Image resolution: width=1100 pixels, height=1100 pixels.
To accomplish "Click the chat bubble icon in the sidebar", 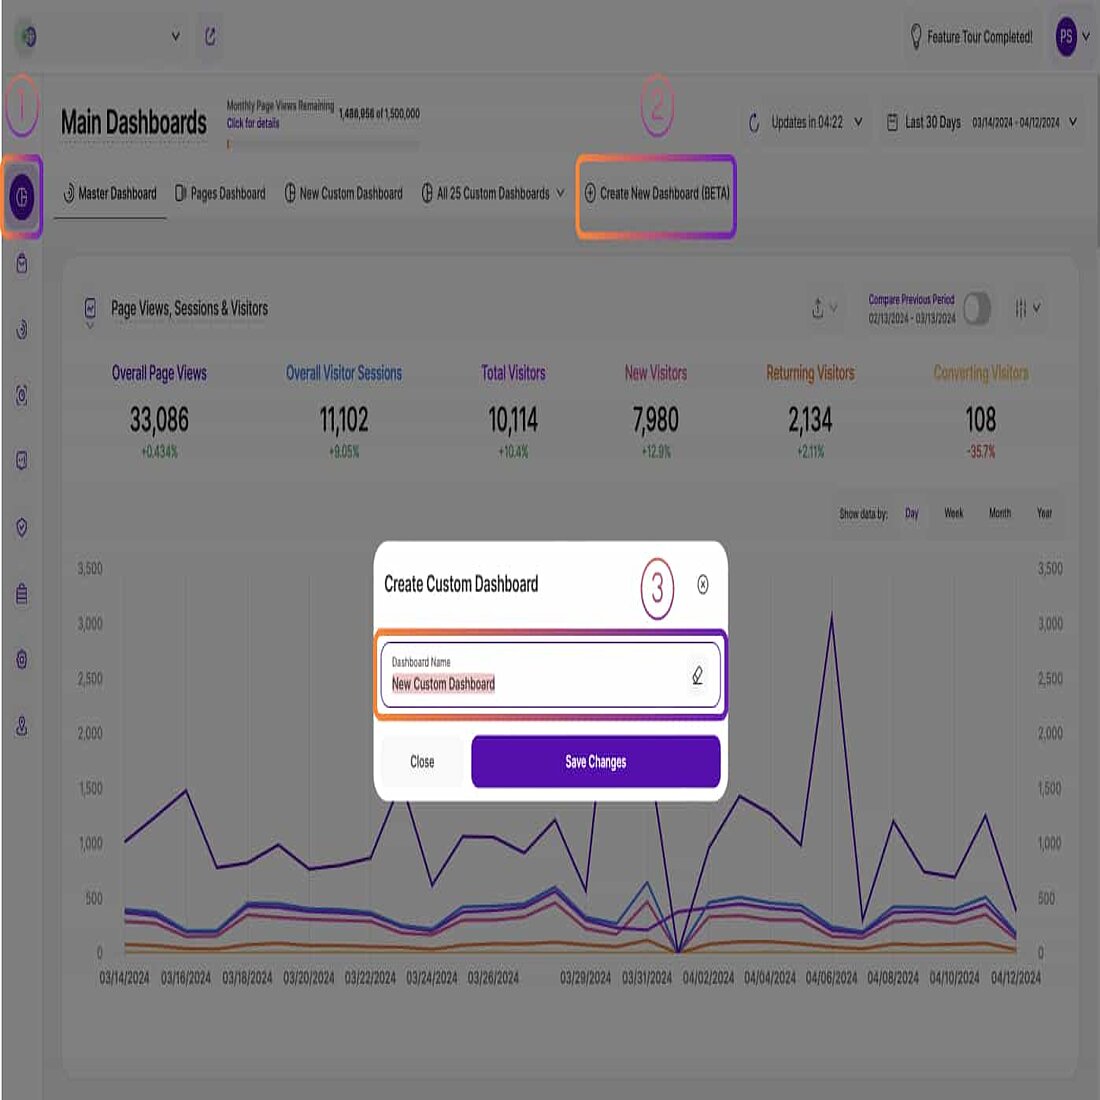I will (x=20, y=461).
